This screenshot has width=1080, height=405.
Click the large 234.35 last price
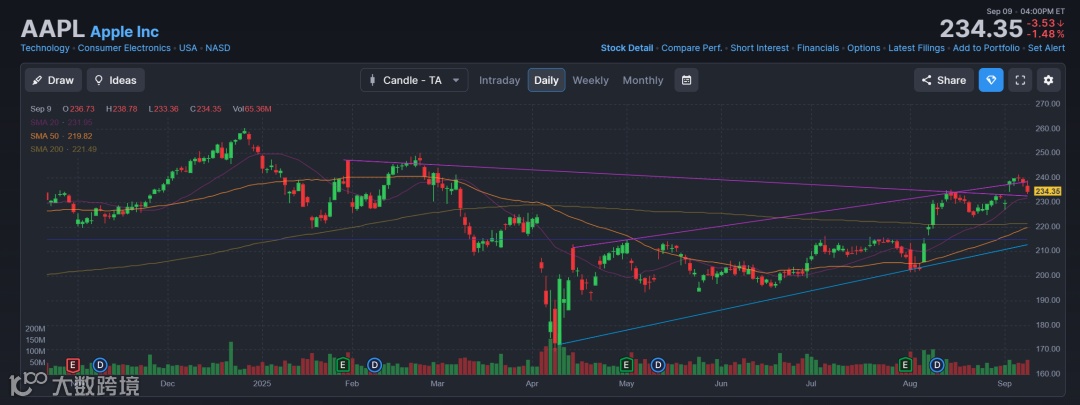point(981,29)
